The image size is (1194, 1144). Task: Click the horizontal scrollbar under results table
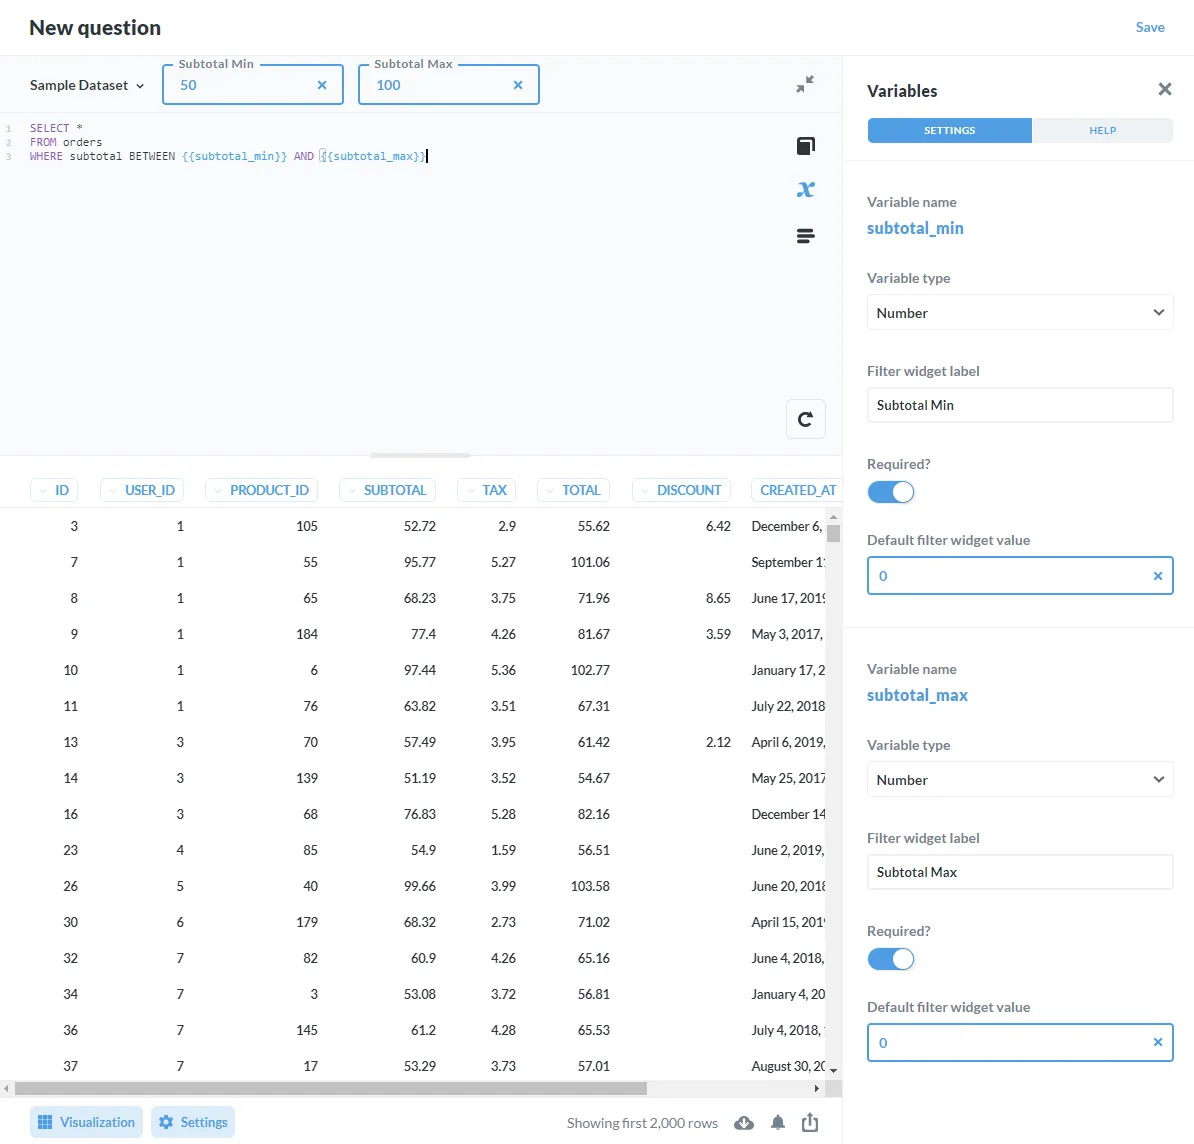click(x=330, y=1088)
